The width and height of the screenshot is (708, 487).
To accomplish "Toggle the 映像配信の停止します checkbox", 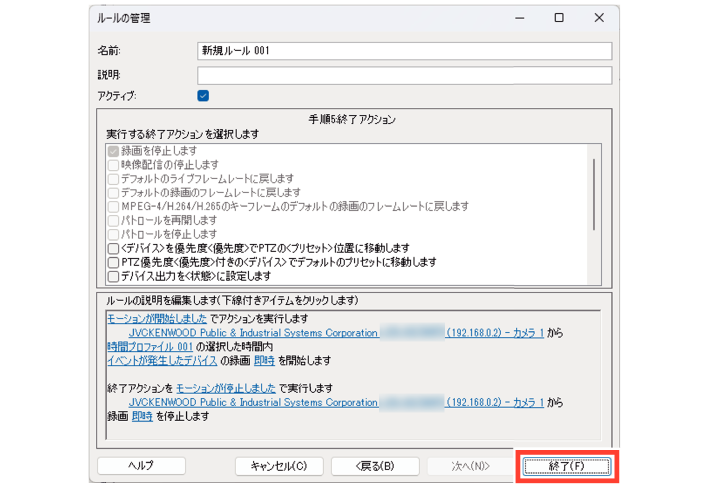I will [113, 165].
